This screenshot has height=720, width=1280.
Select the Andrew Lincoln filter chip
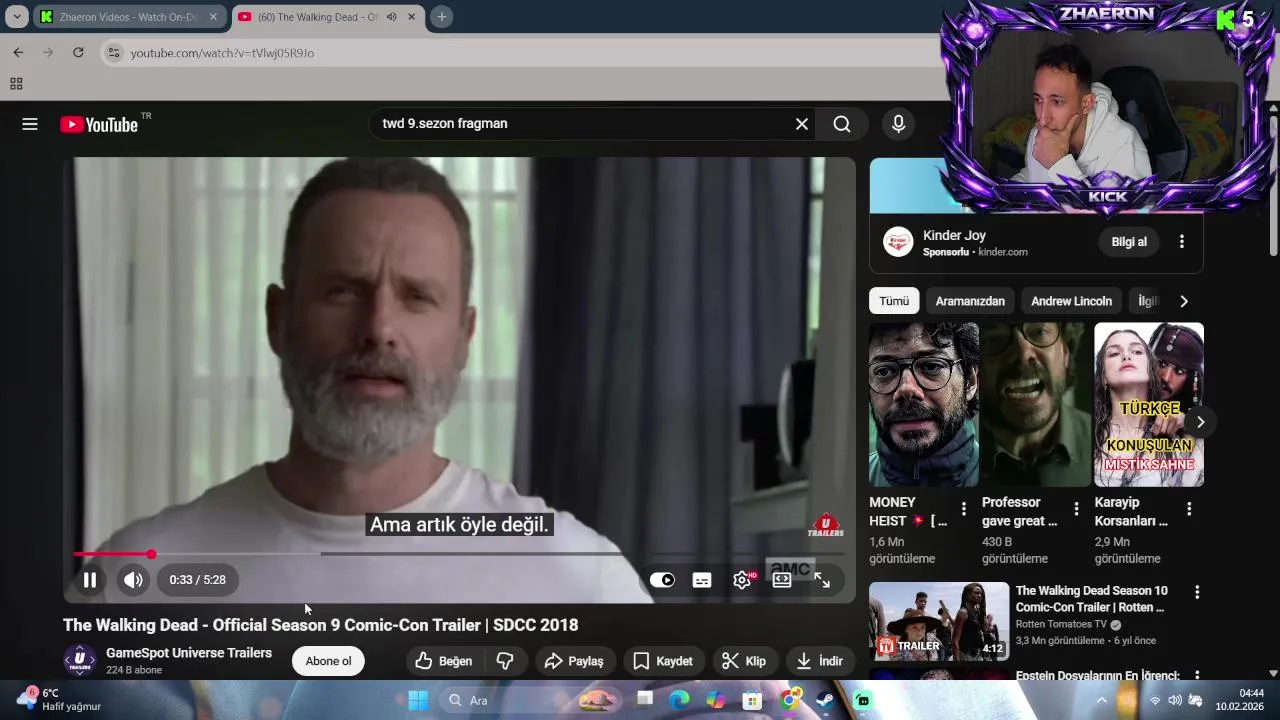click(x=1071, y=301)
